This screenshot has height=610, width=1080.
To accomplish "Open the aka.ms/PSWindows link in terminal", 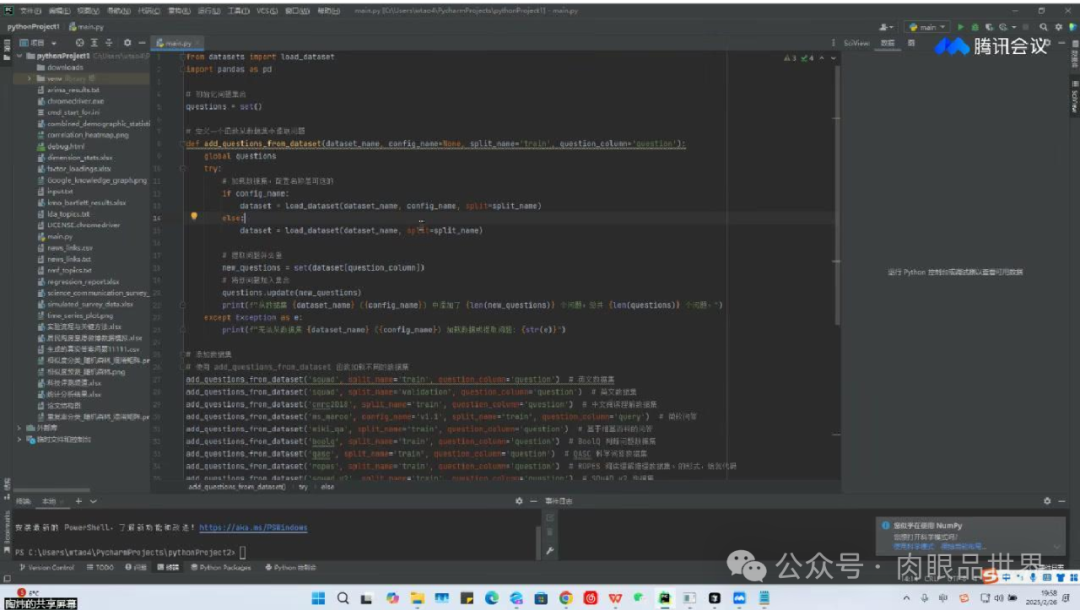I will [253, 527].
